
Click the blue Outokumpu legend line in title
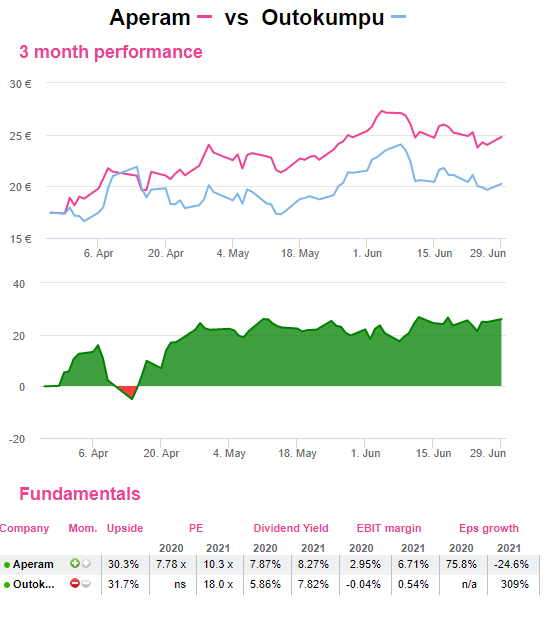tap(398, 17)
